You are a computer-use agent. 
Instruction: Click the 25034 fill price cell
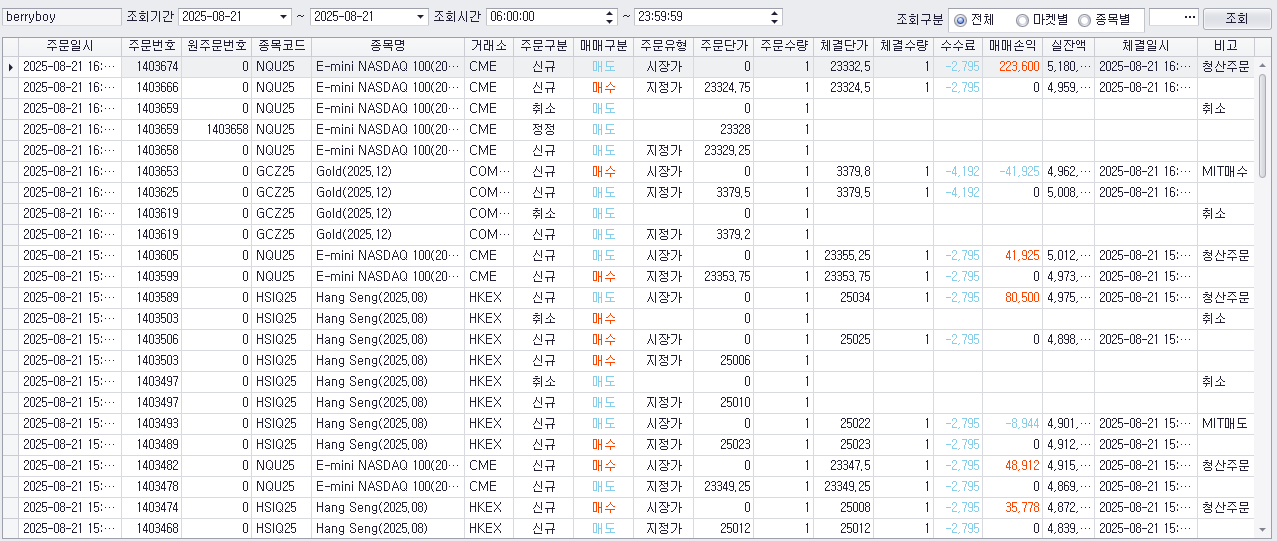tap(843, 297)
